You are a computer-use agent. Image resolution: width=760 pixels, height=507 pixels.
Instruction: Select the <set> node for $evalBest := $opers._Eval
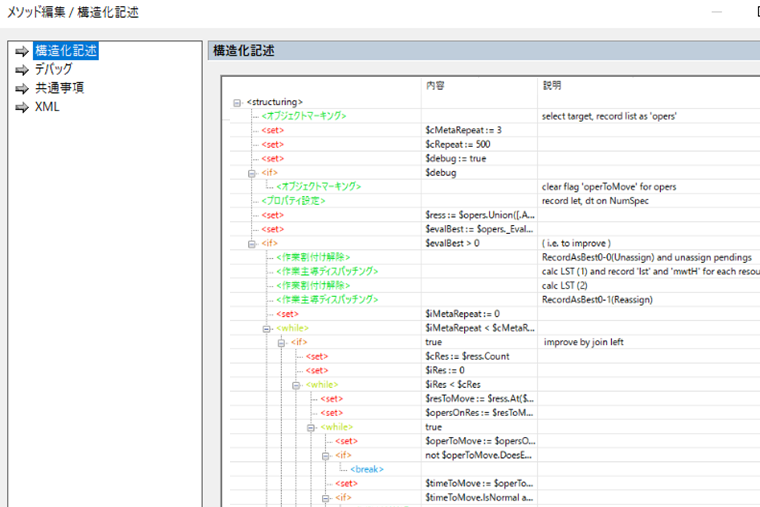[272, 229]
